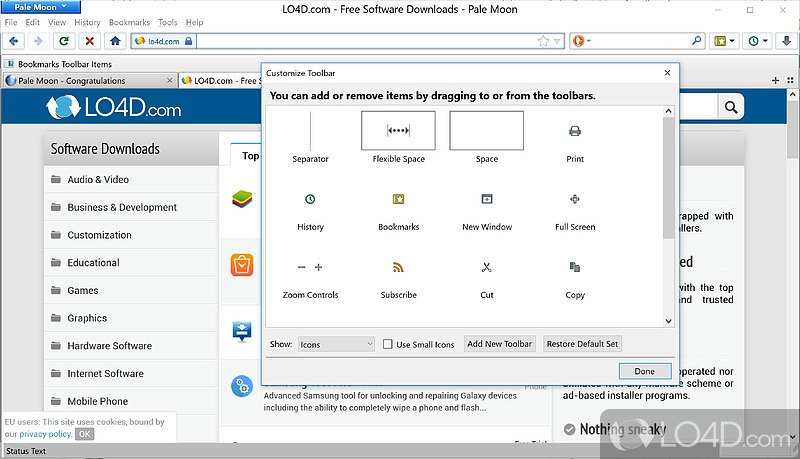
Task: Click the lo4d.com site identity button
Action: (163, 41)
